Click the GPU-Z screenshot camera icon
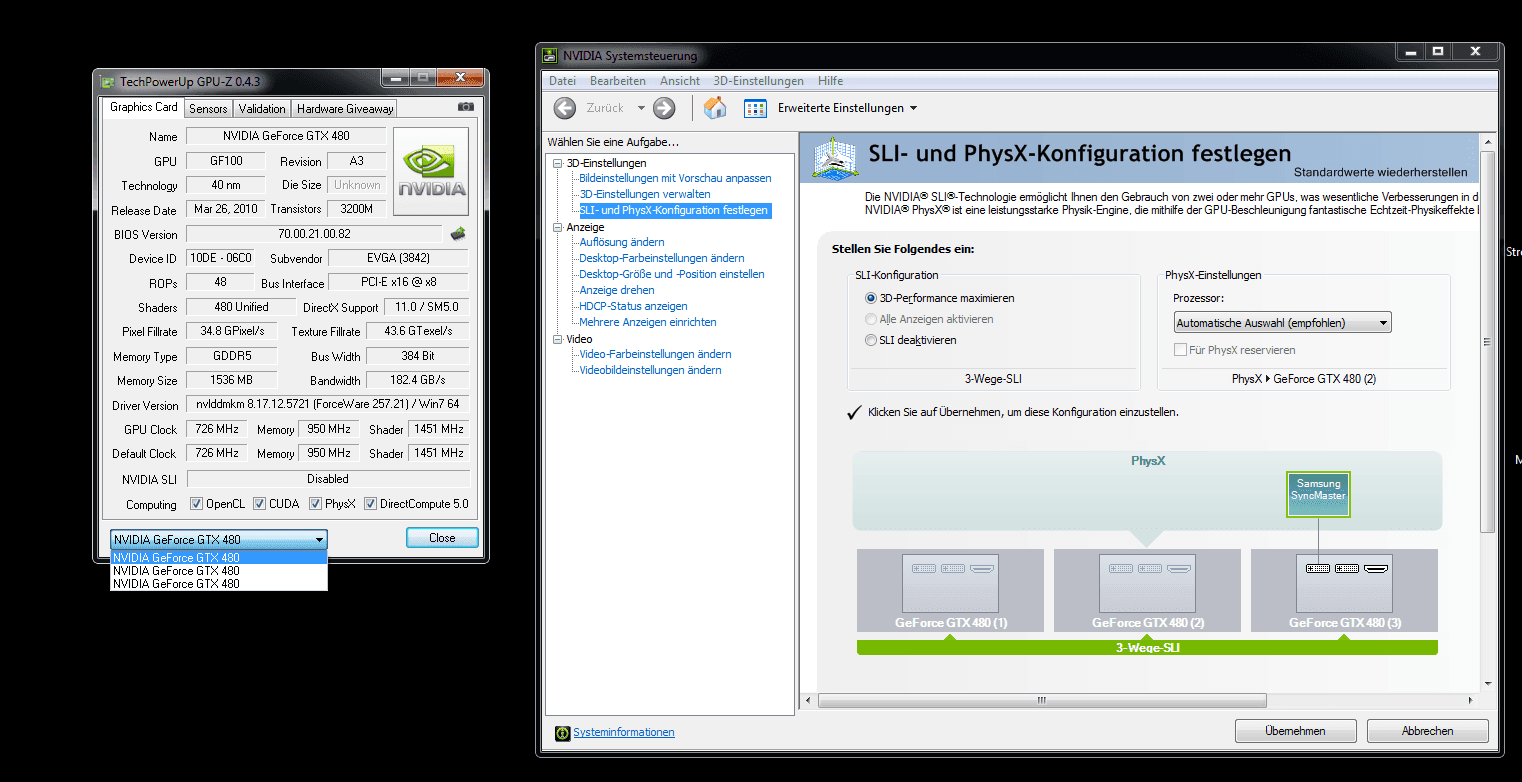This screenshot has width=1522, height=782. (466, 107)
